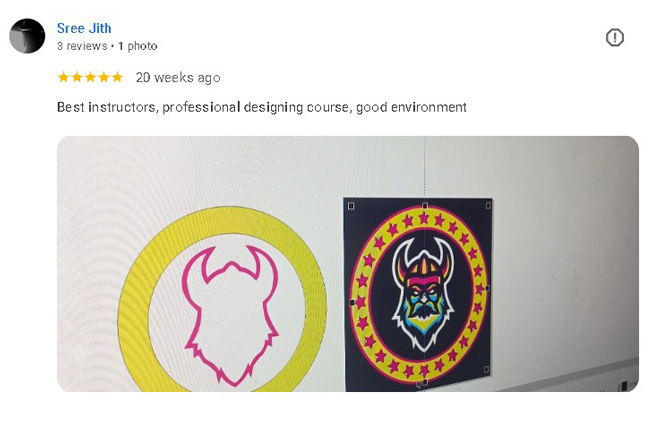Click right-middle selection handle of viking badge

coord(487,288)
